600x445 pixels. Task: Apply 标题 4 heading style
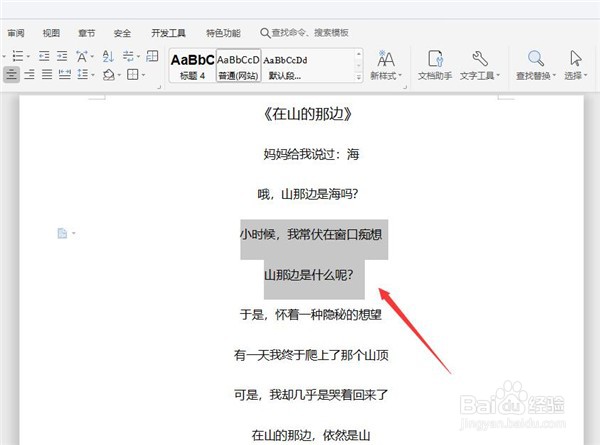(192, 66)
